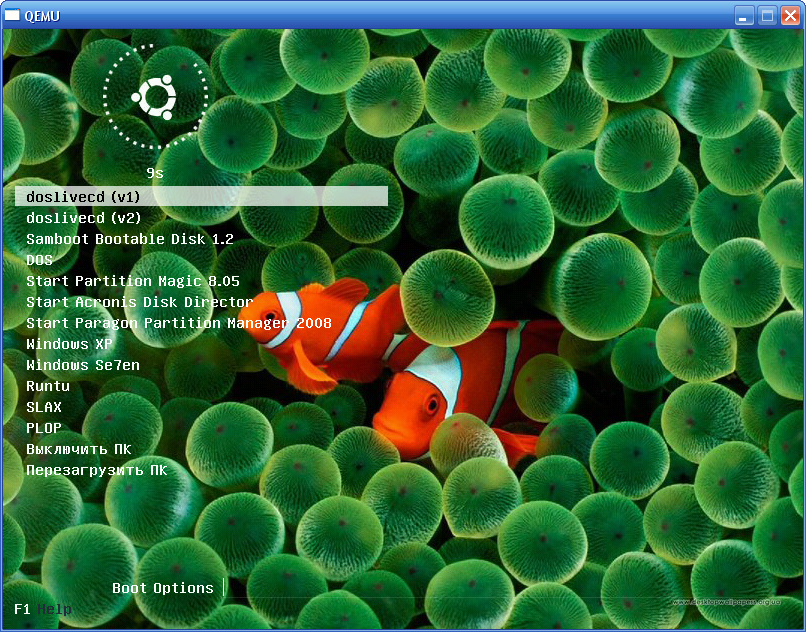Start Paragon Partition Manager 2008
Viewport: 806px width, 632px height.
(179, 323)
